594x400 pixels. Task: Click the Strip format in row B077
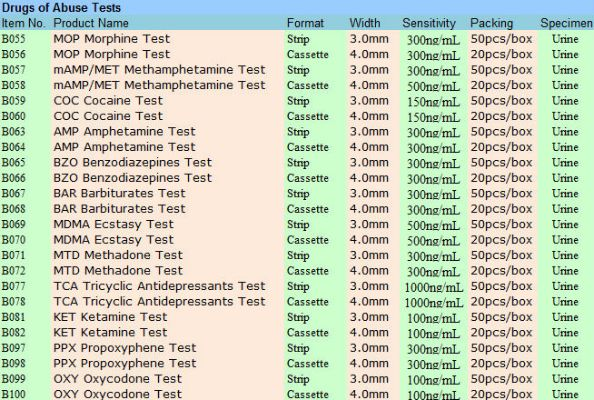click(x=298, y=286)
